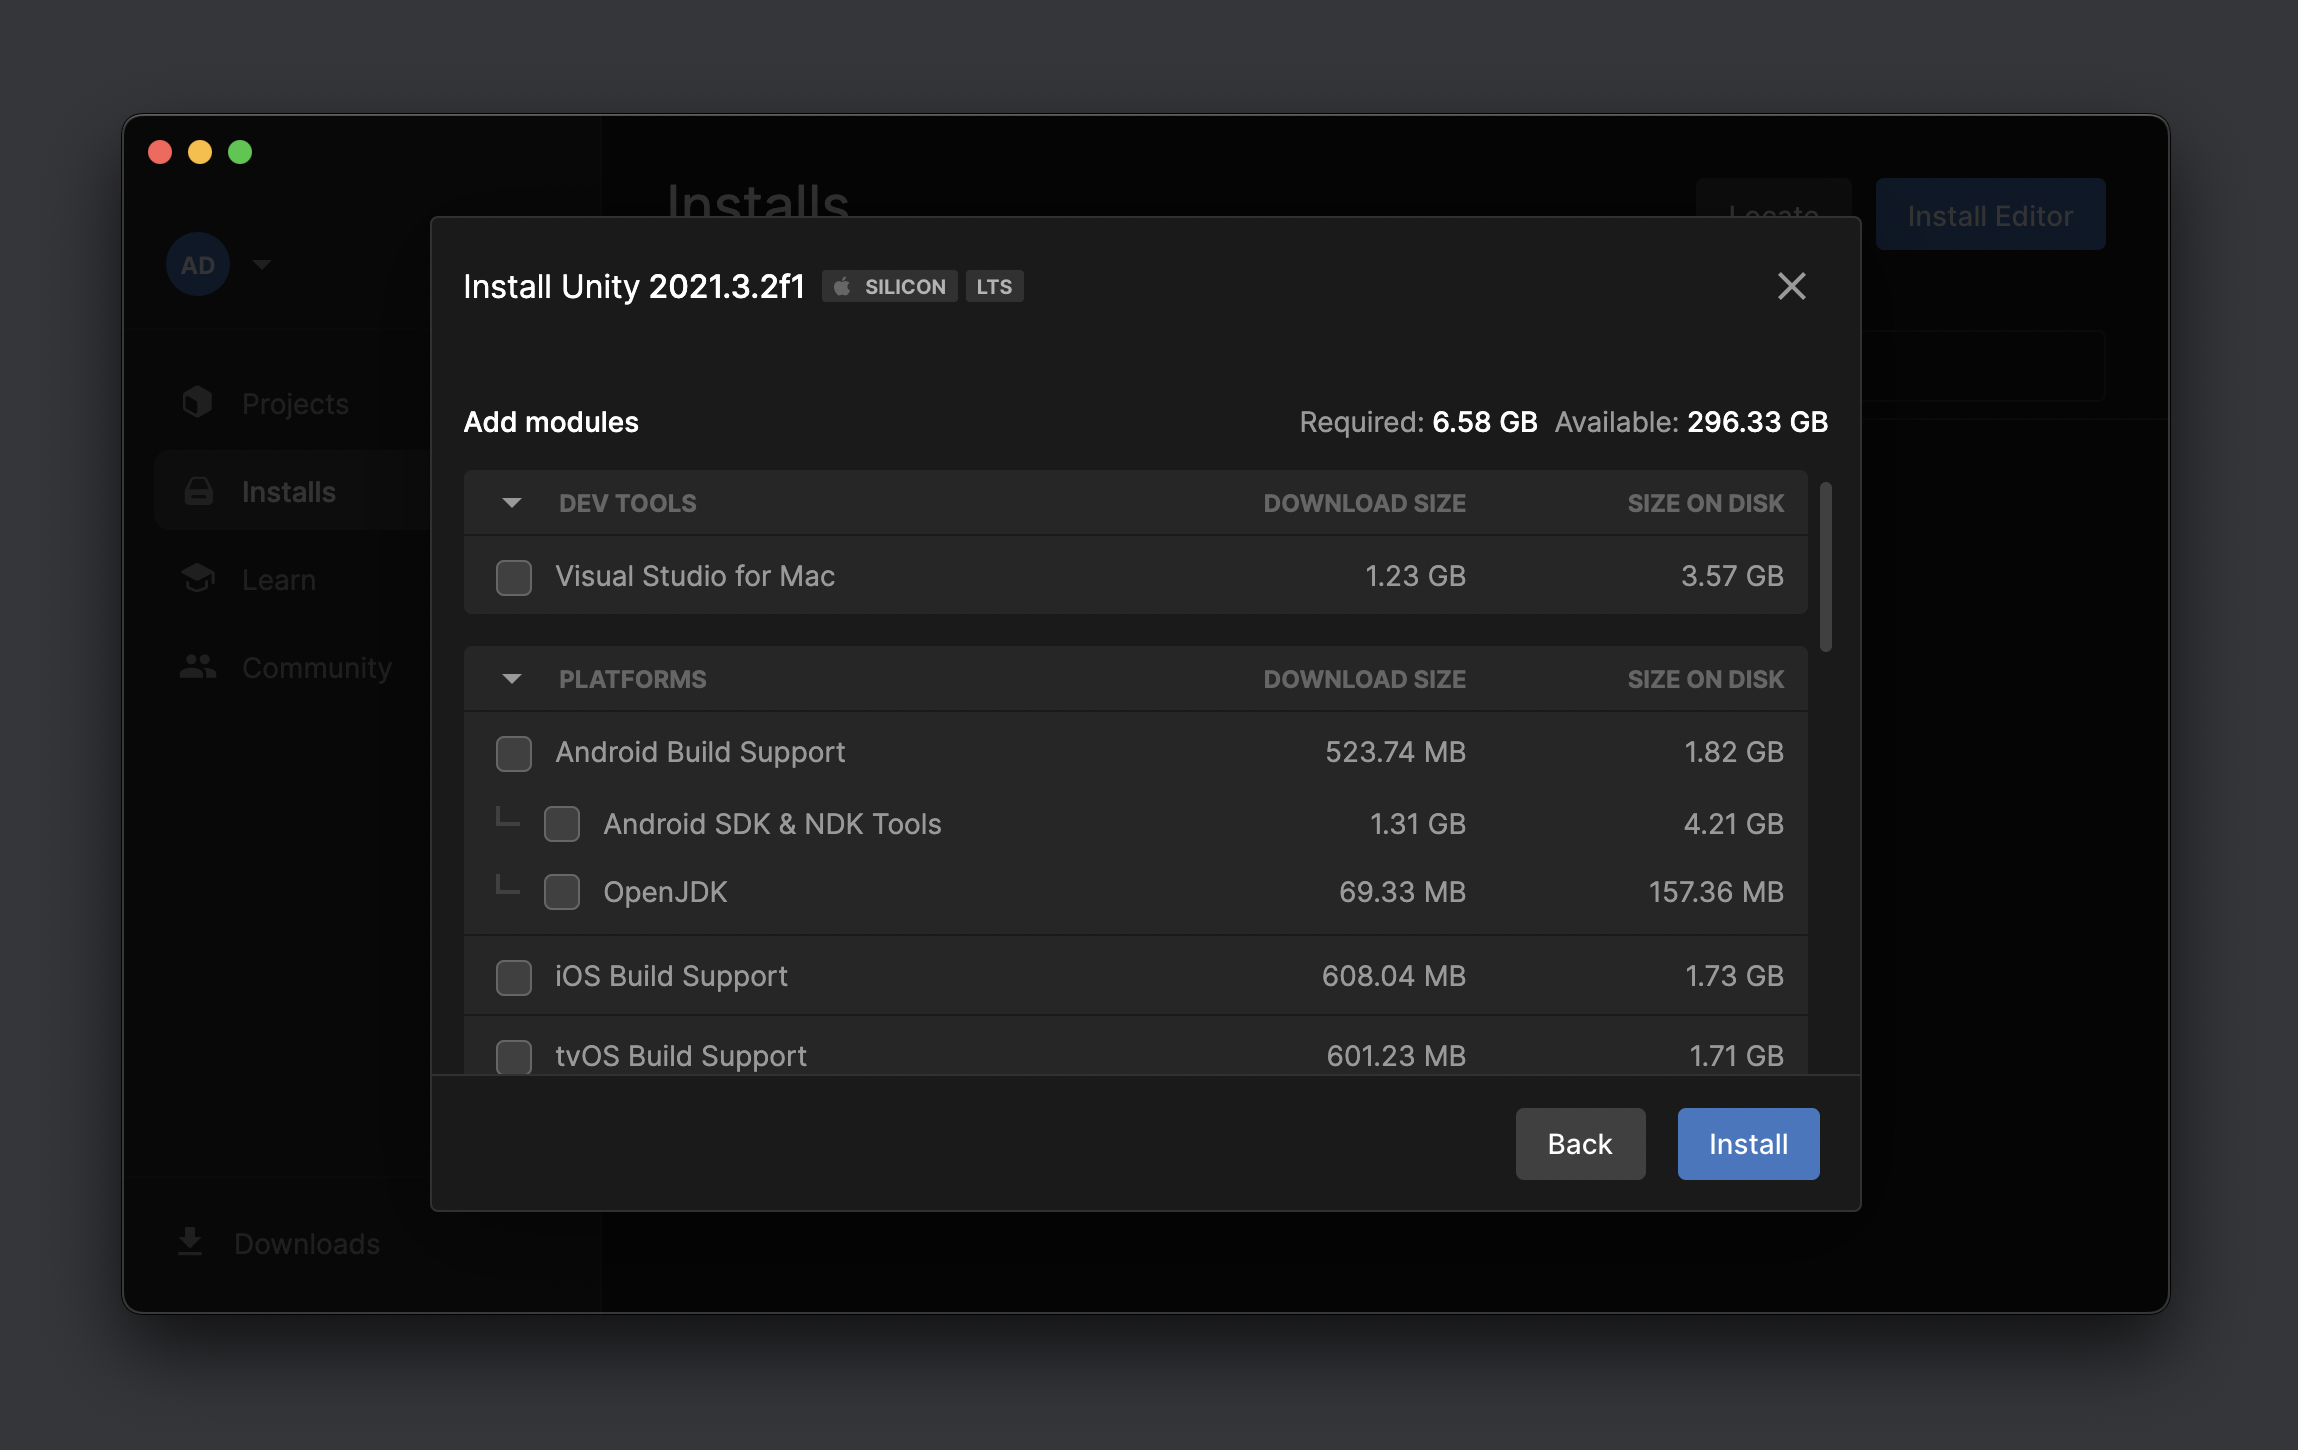Click the tvOS Build Support label
The width and height of the screenshot is (2298, 1450).
[x=680, y=1056]
